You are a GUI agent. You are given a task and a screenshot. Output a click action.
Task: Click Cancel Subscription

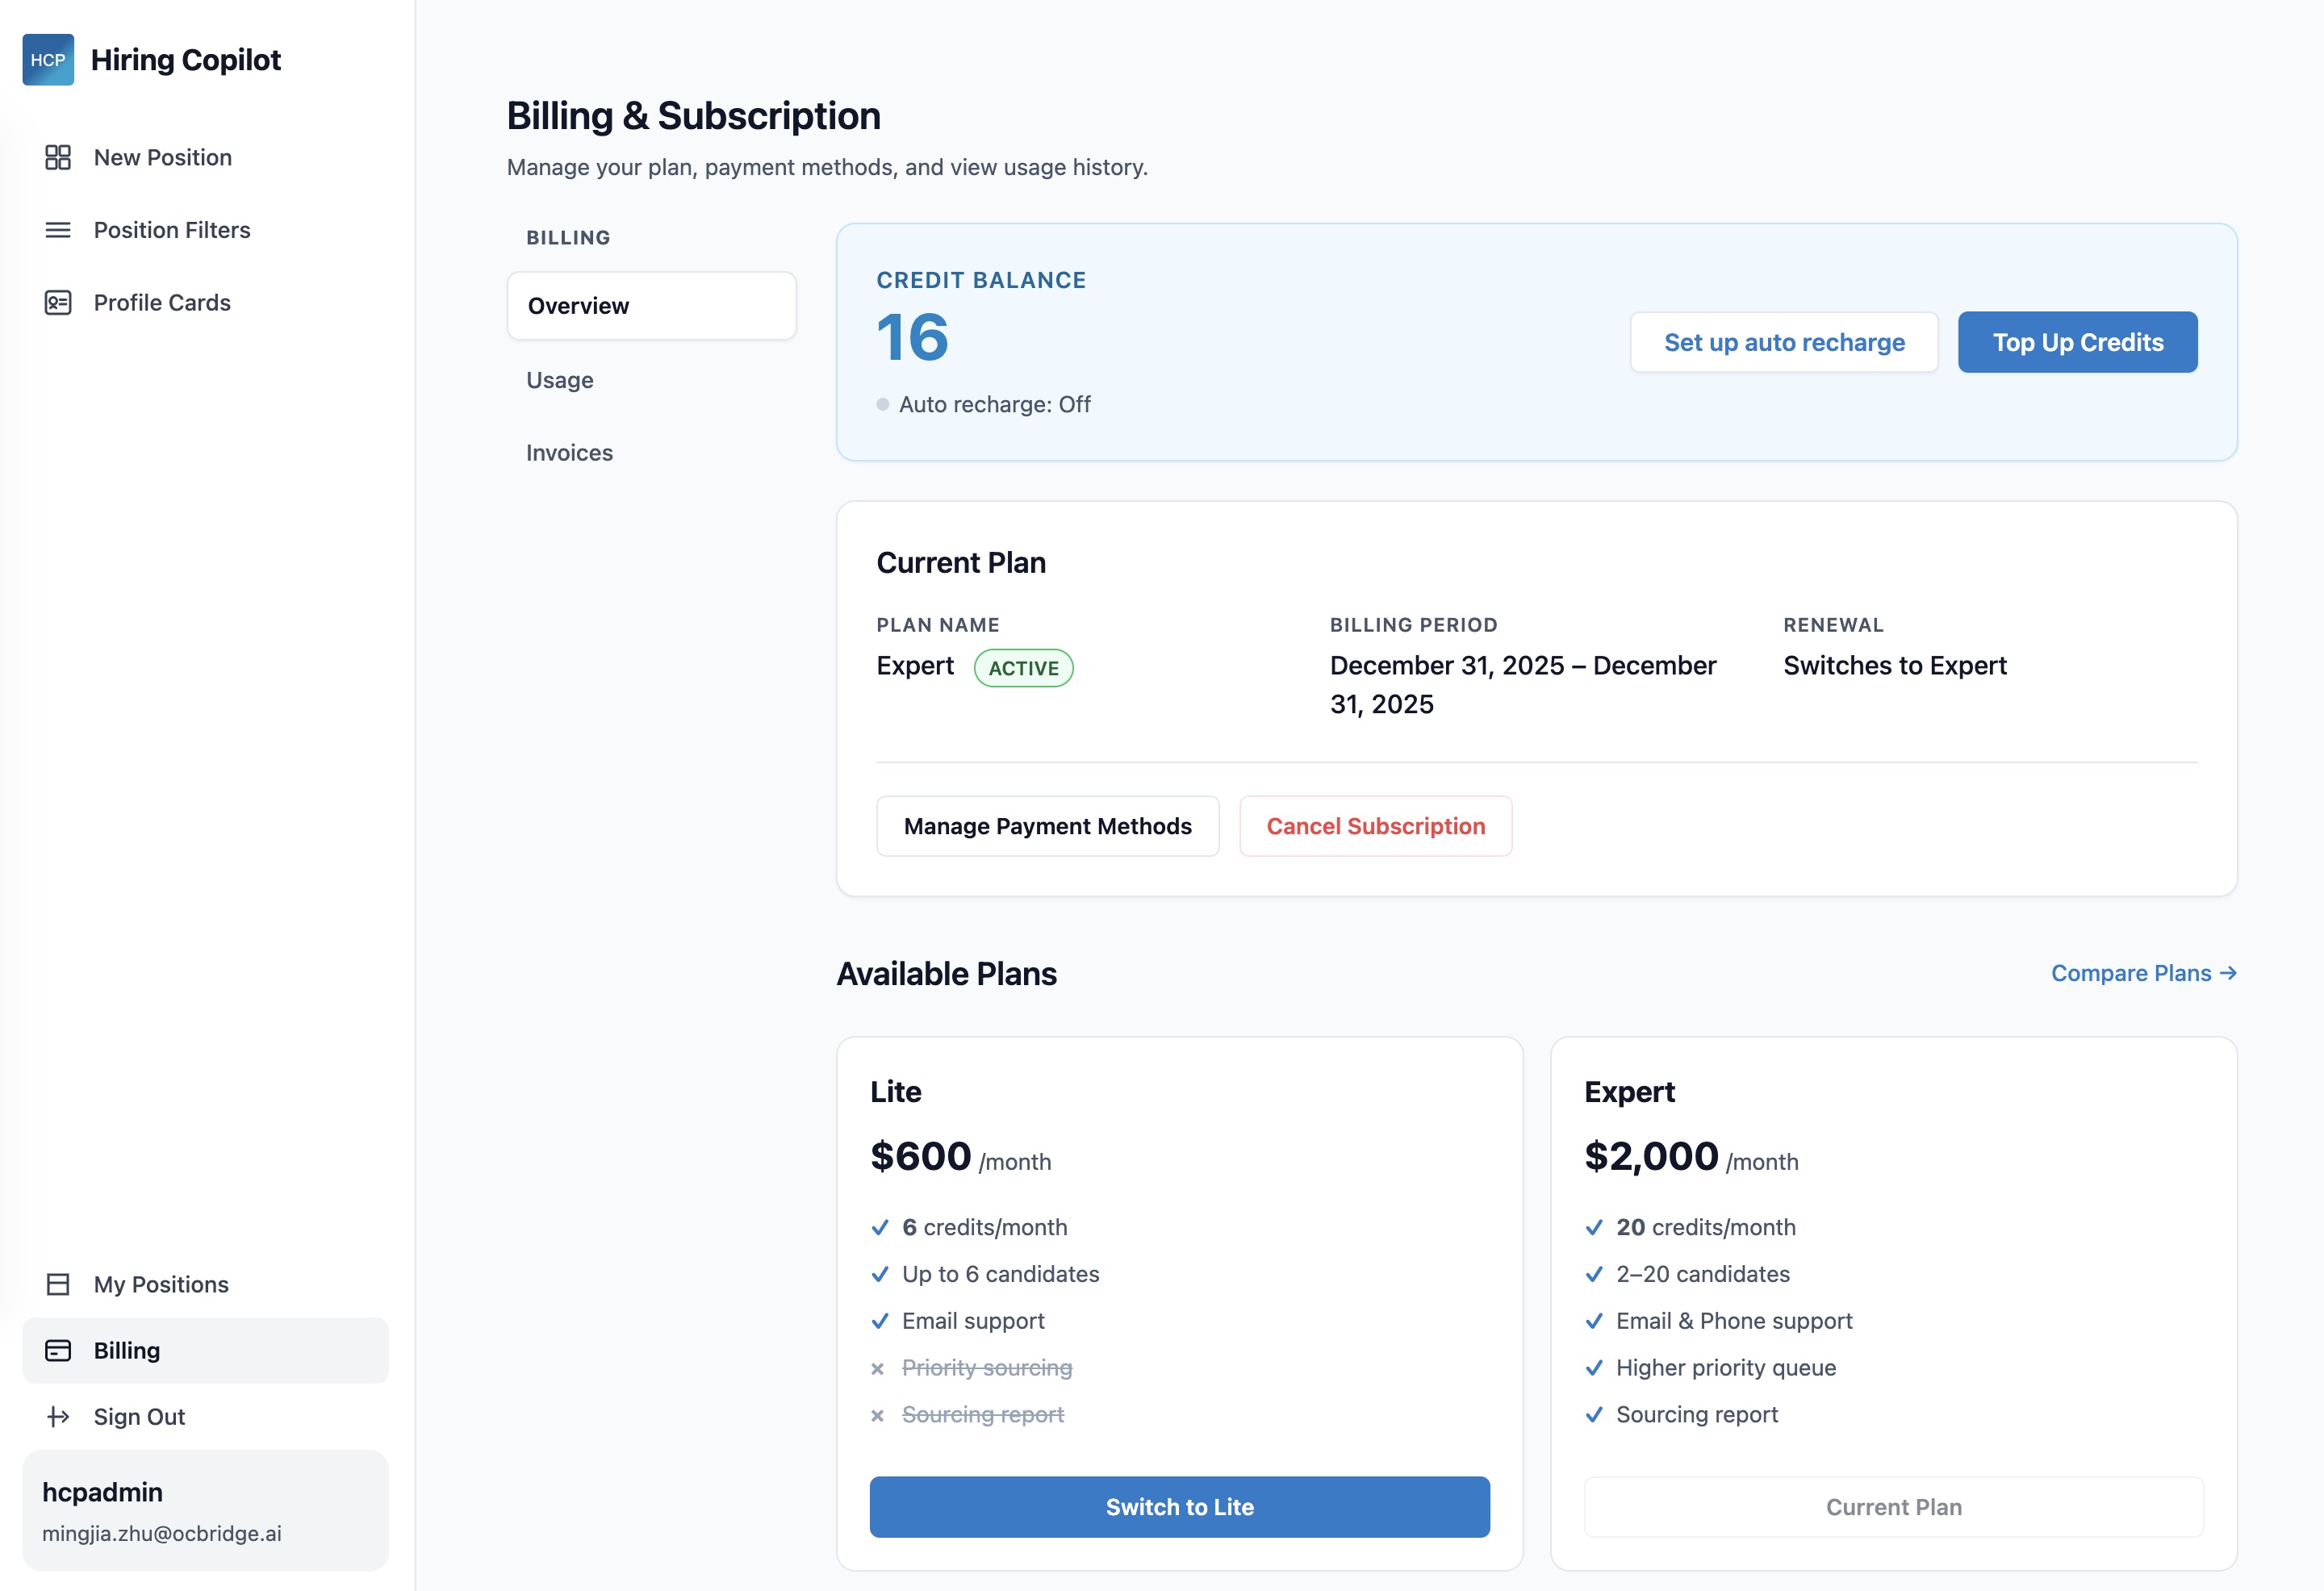(x=1375, y=826)
